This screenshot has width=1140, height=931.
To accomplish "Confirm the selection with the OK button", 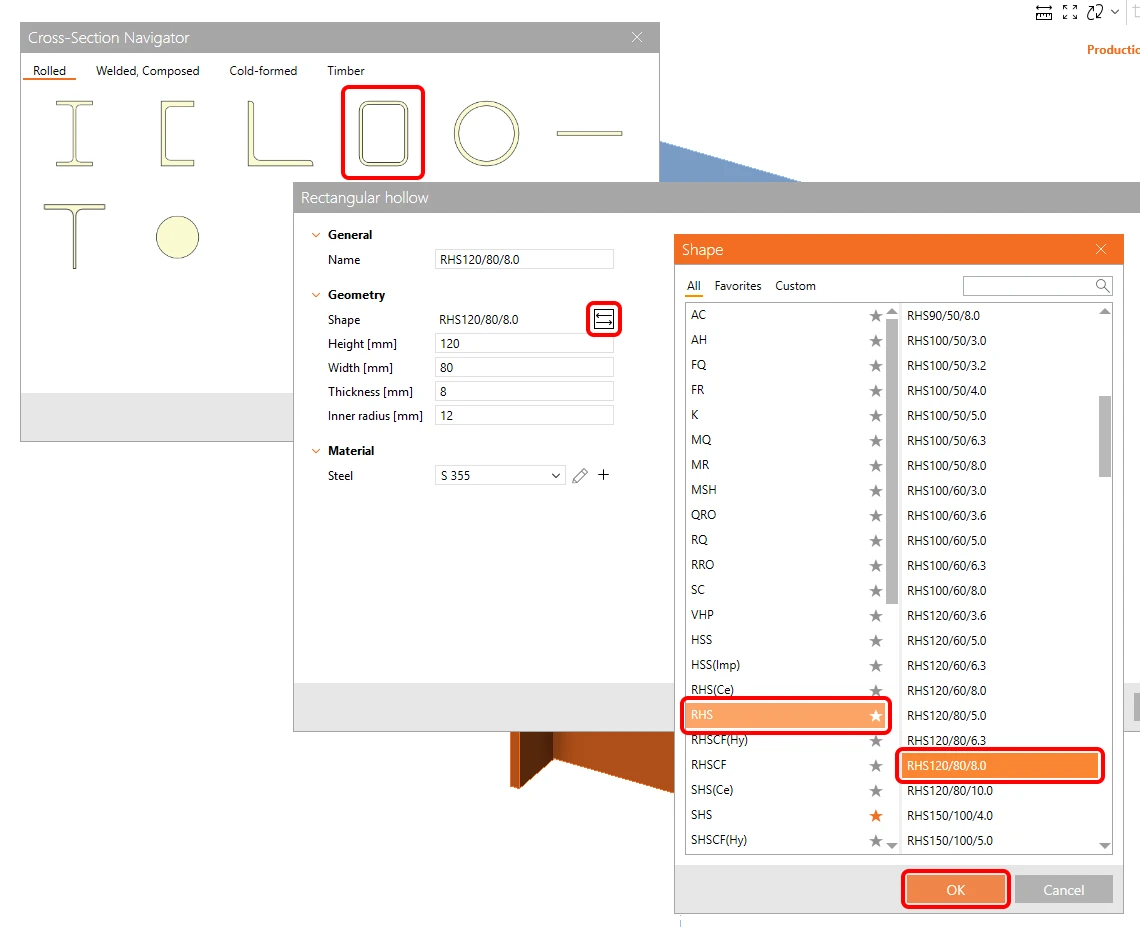I will click(x=955, y=890).
